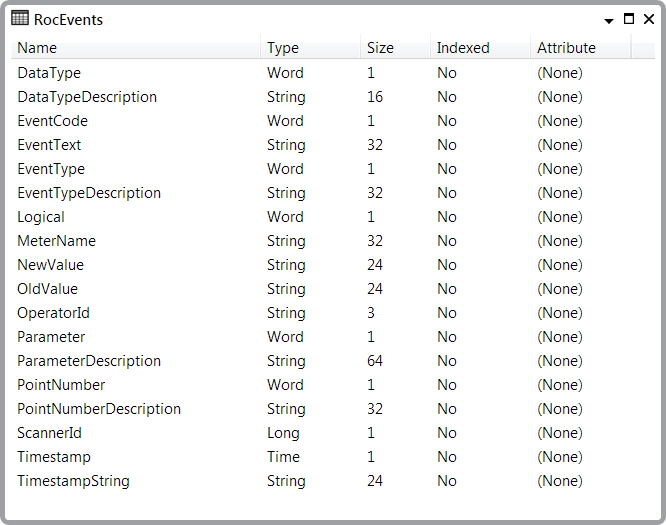This screenshot has width=666, height=525.
Task: Sort by the Type column header
Action: 310,48
